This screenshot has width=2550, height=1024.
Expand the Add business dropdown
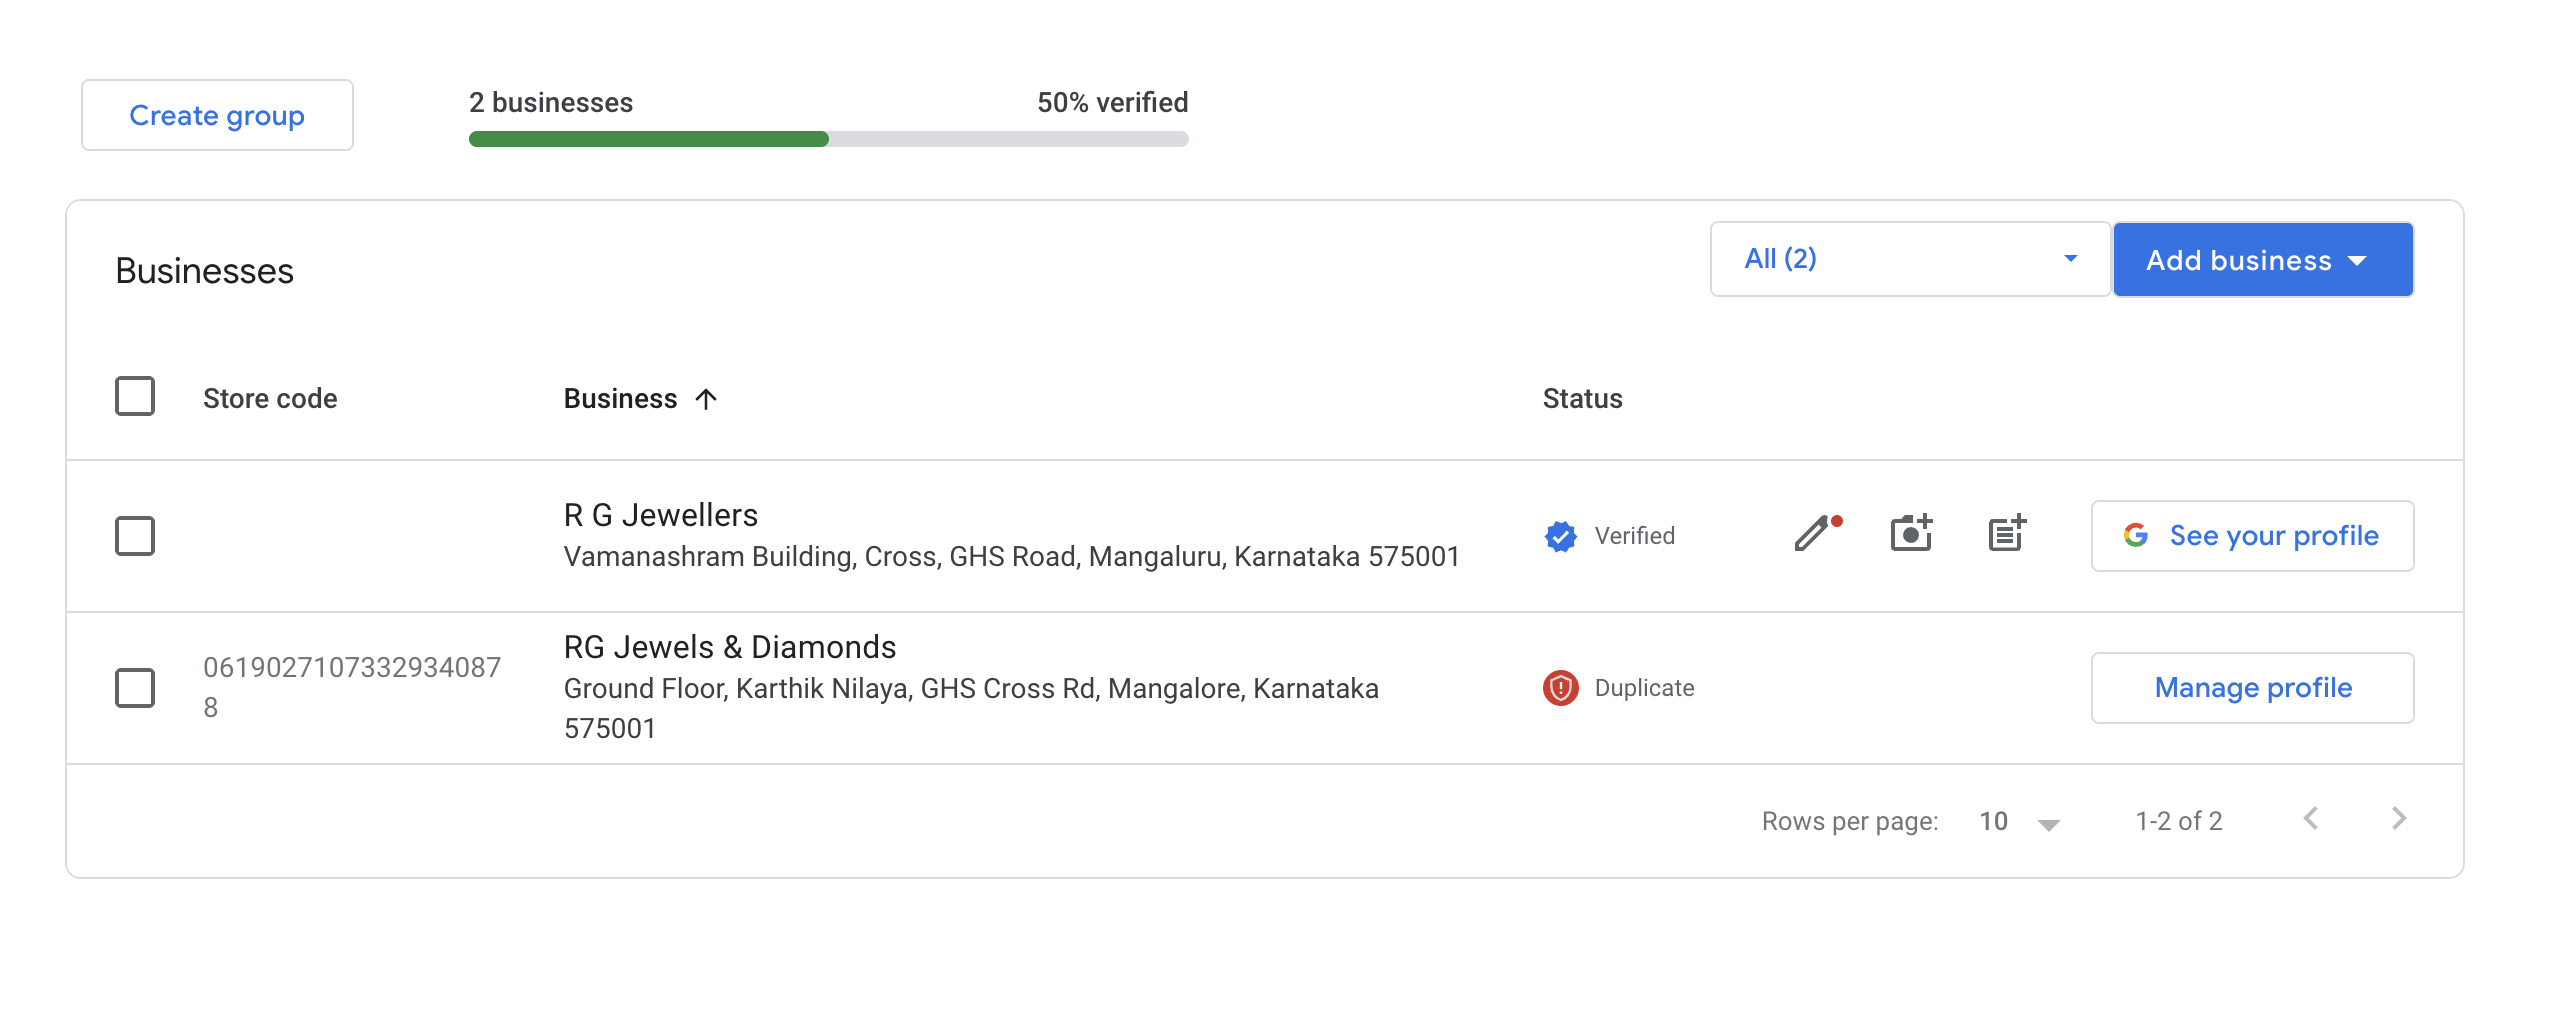[2263, 260]
